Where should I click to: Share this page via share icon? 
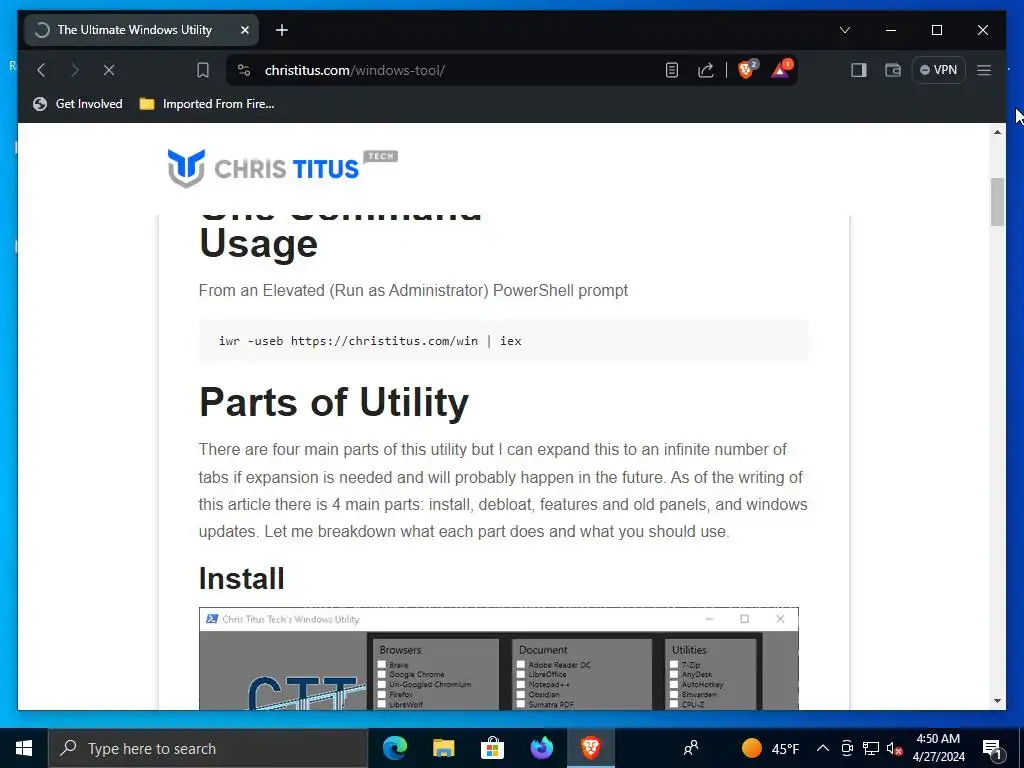(x=705, y=70)
